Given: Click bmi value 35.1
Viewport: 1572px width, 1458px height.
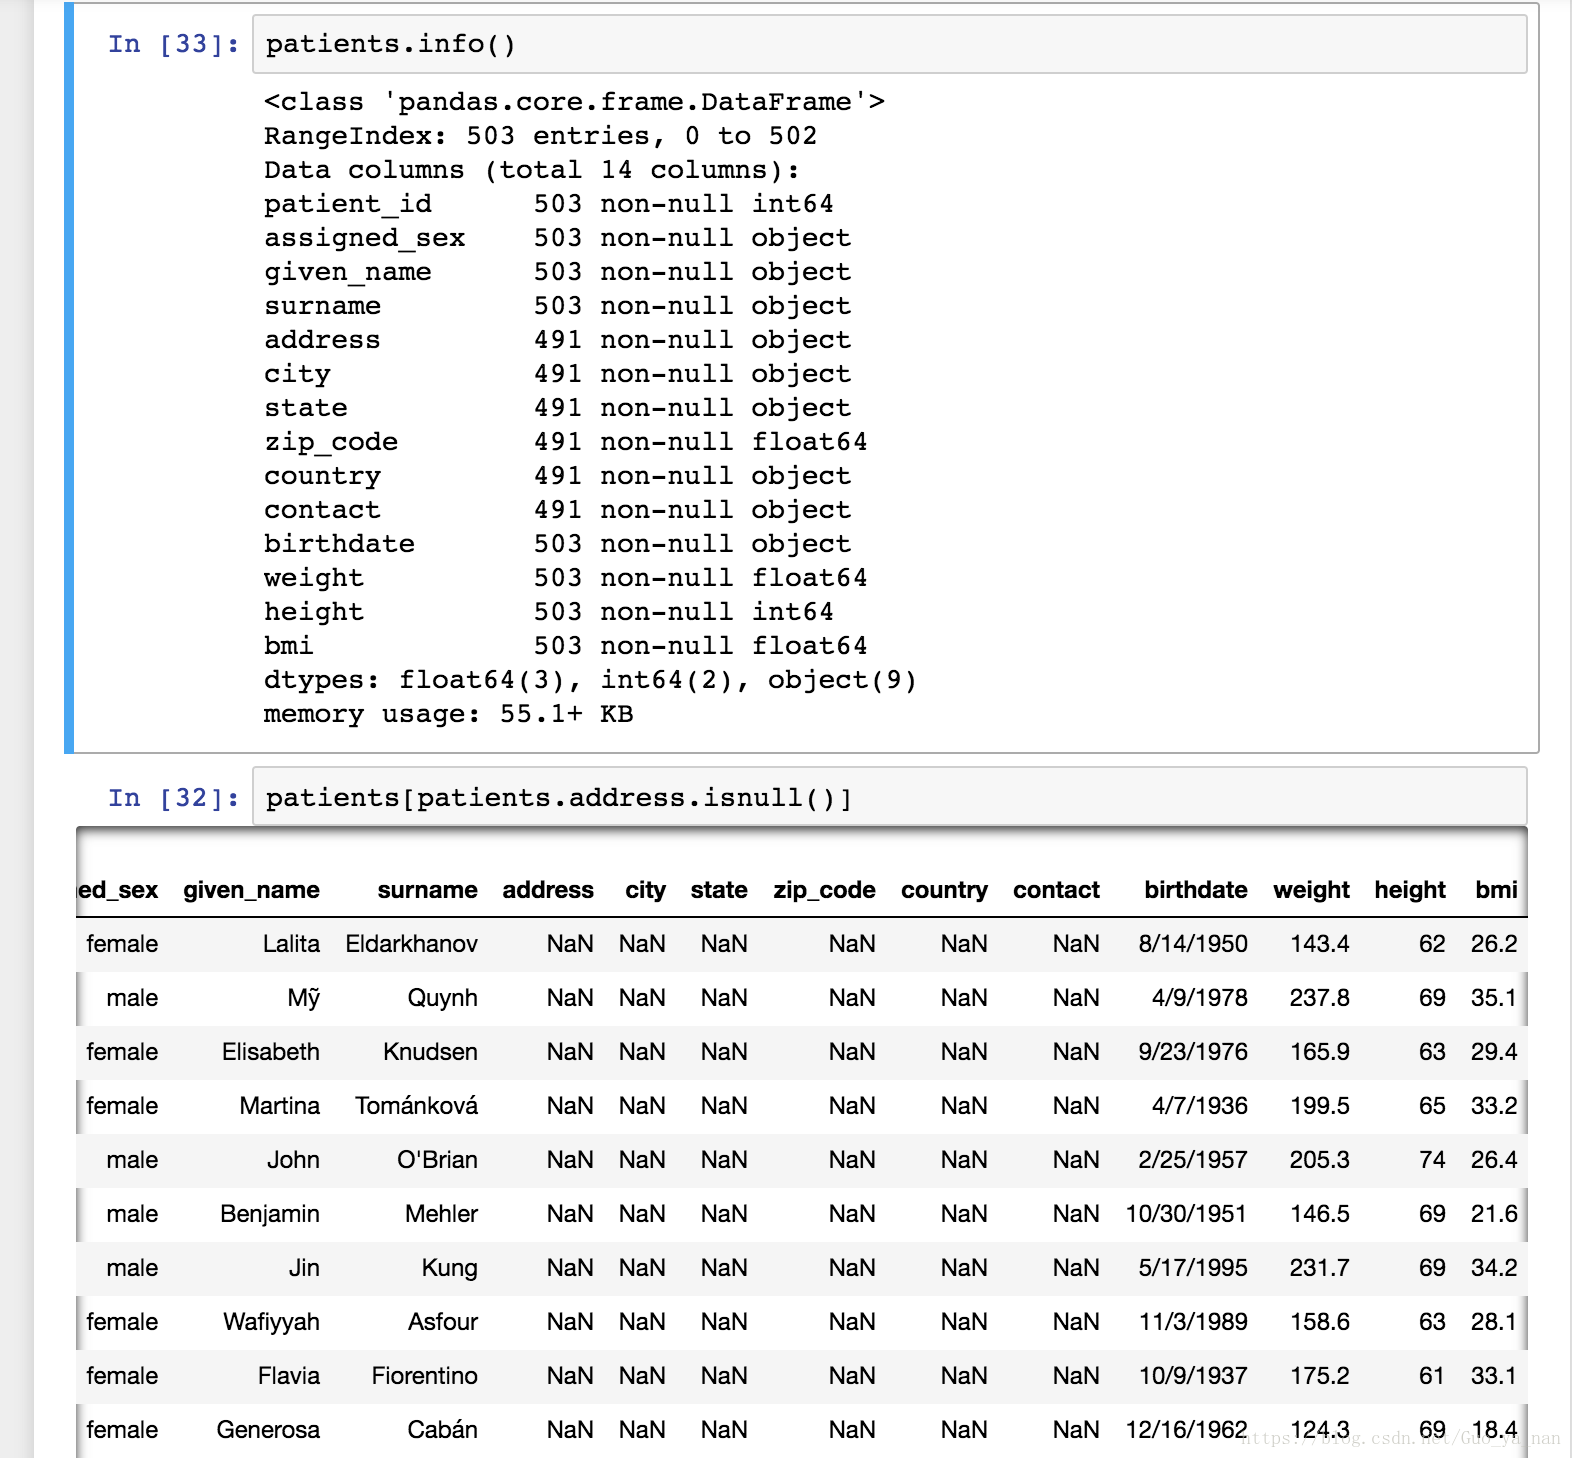Looking at the screenshot, I should 1494,998.
